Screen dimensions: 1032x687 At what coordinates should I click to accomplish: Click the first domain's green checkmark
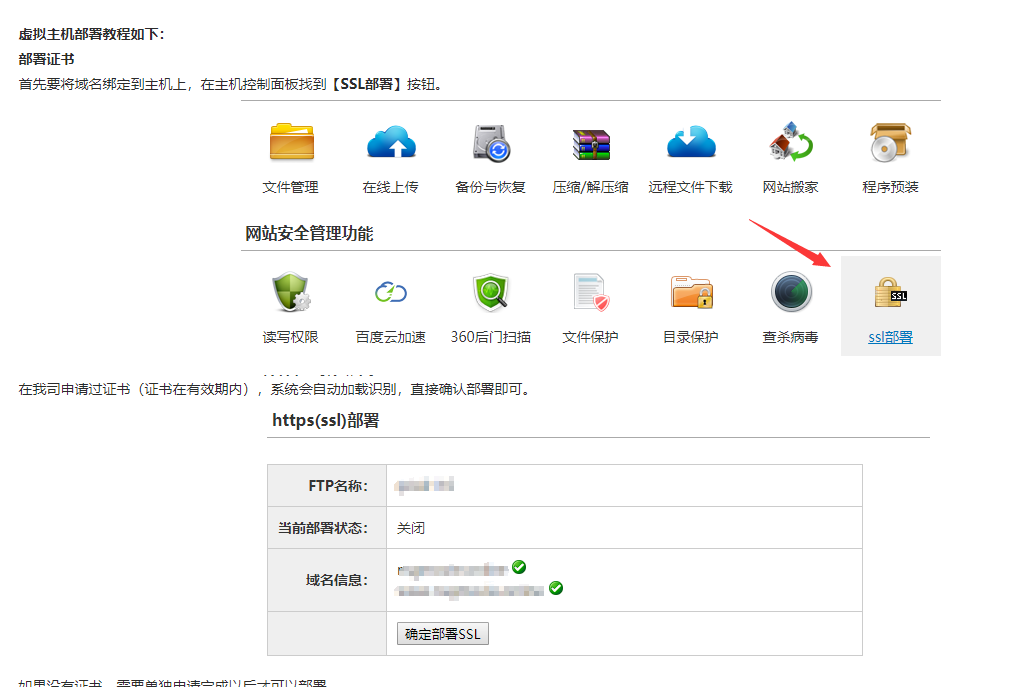click(x=518, y=567)
